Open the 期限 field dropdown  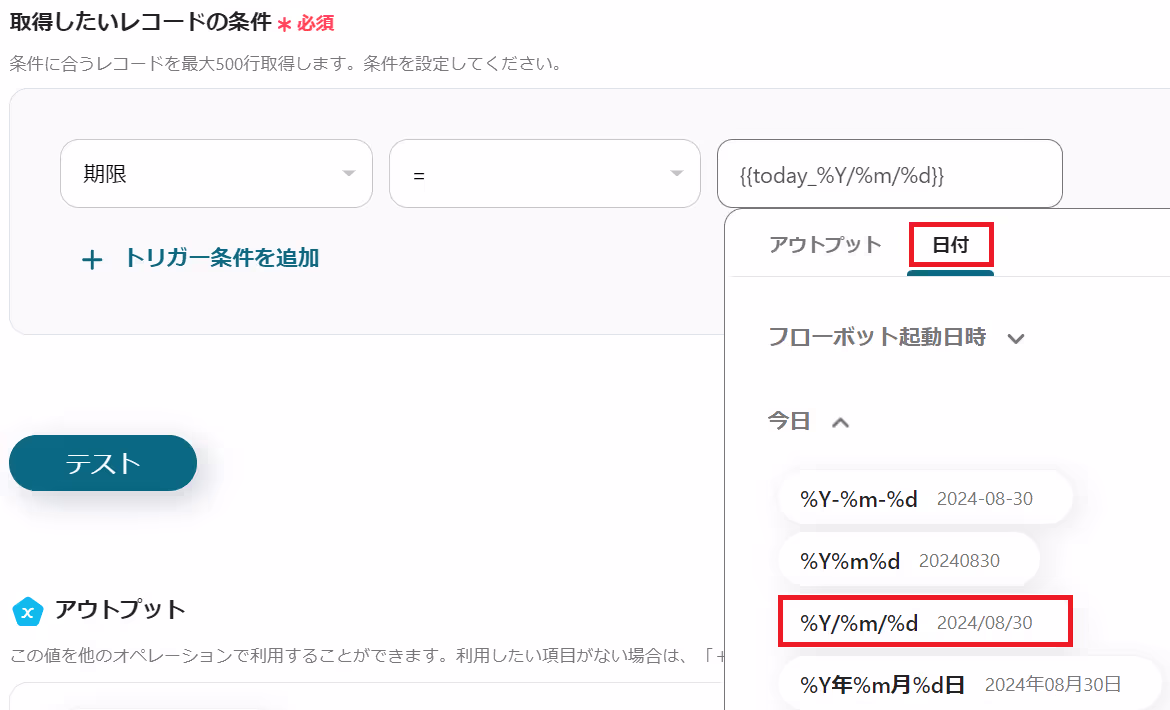[216, 174]
